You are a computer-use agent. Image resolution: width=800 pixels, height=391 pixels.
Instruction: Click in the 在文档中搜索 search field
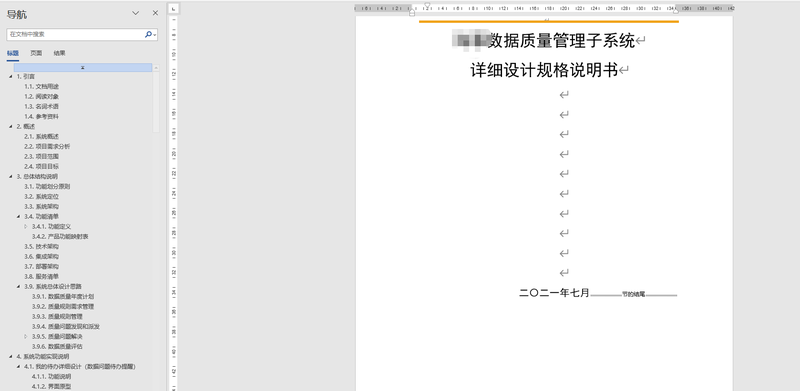(x=76, y=34)
